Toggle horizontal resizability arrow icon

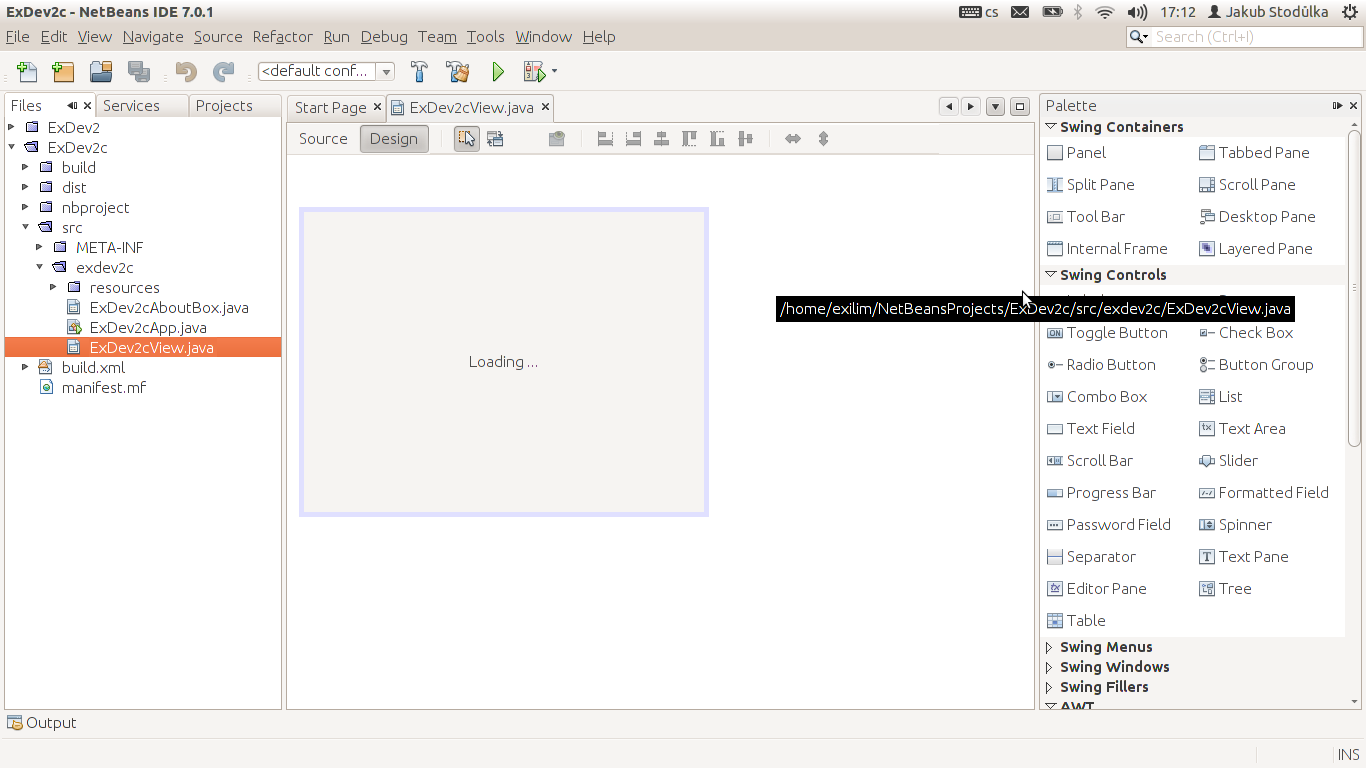click(793, 139)
